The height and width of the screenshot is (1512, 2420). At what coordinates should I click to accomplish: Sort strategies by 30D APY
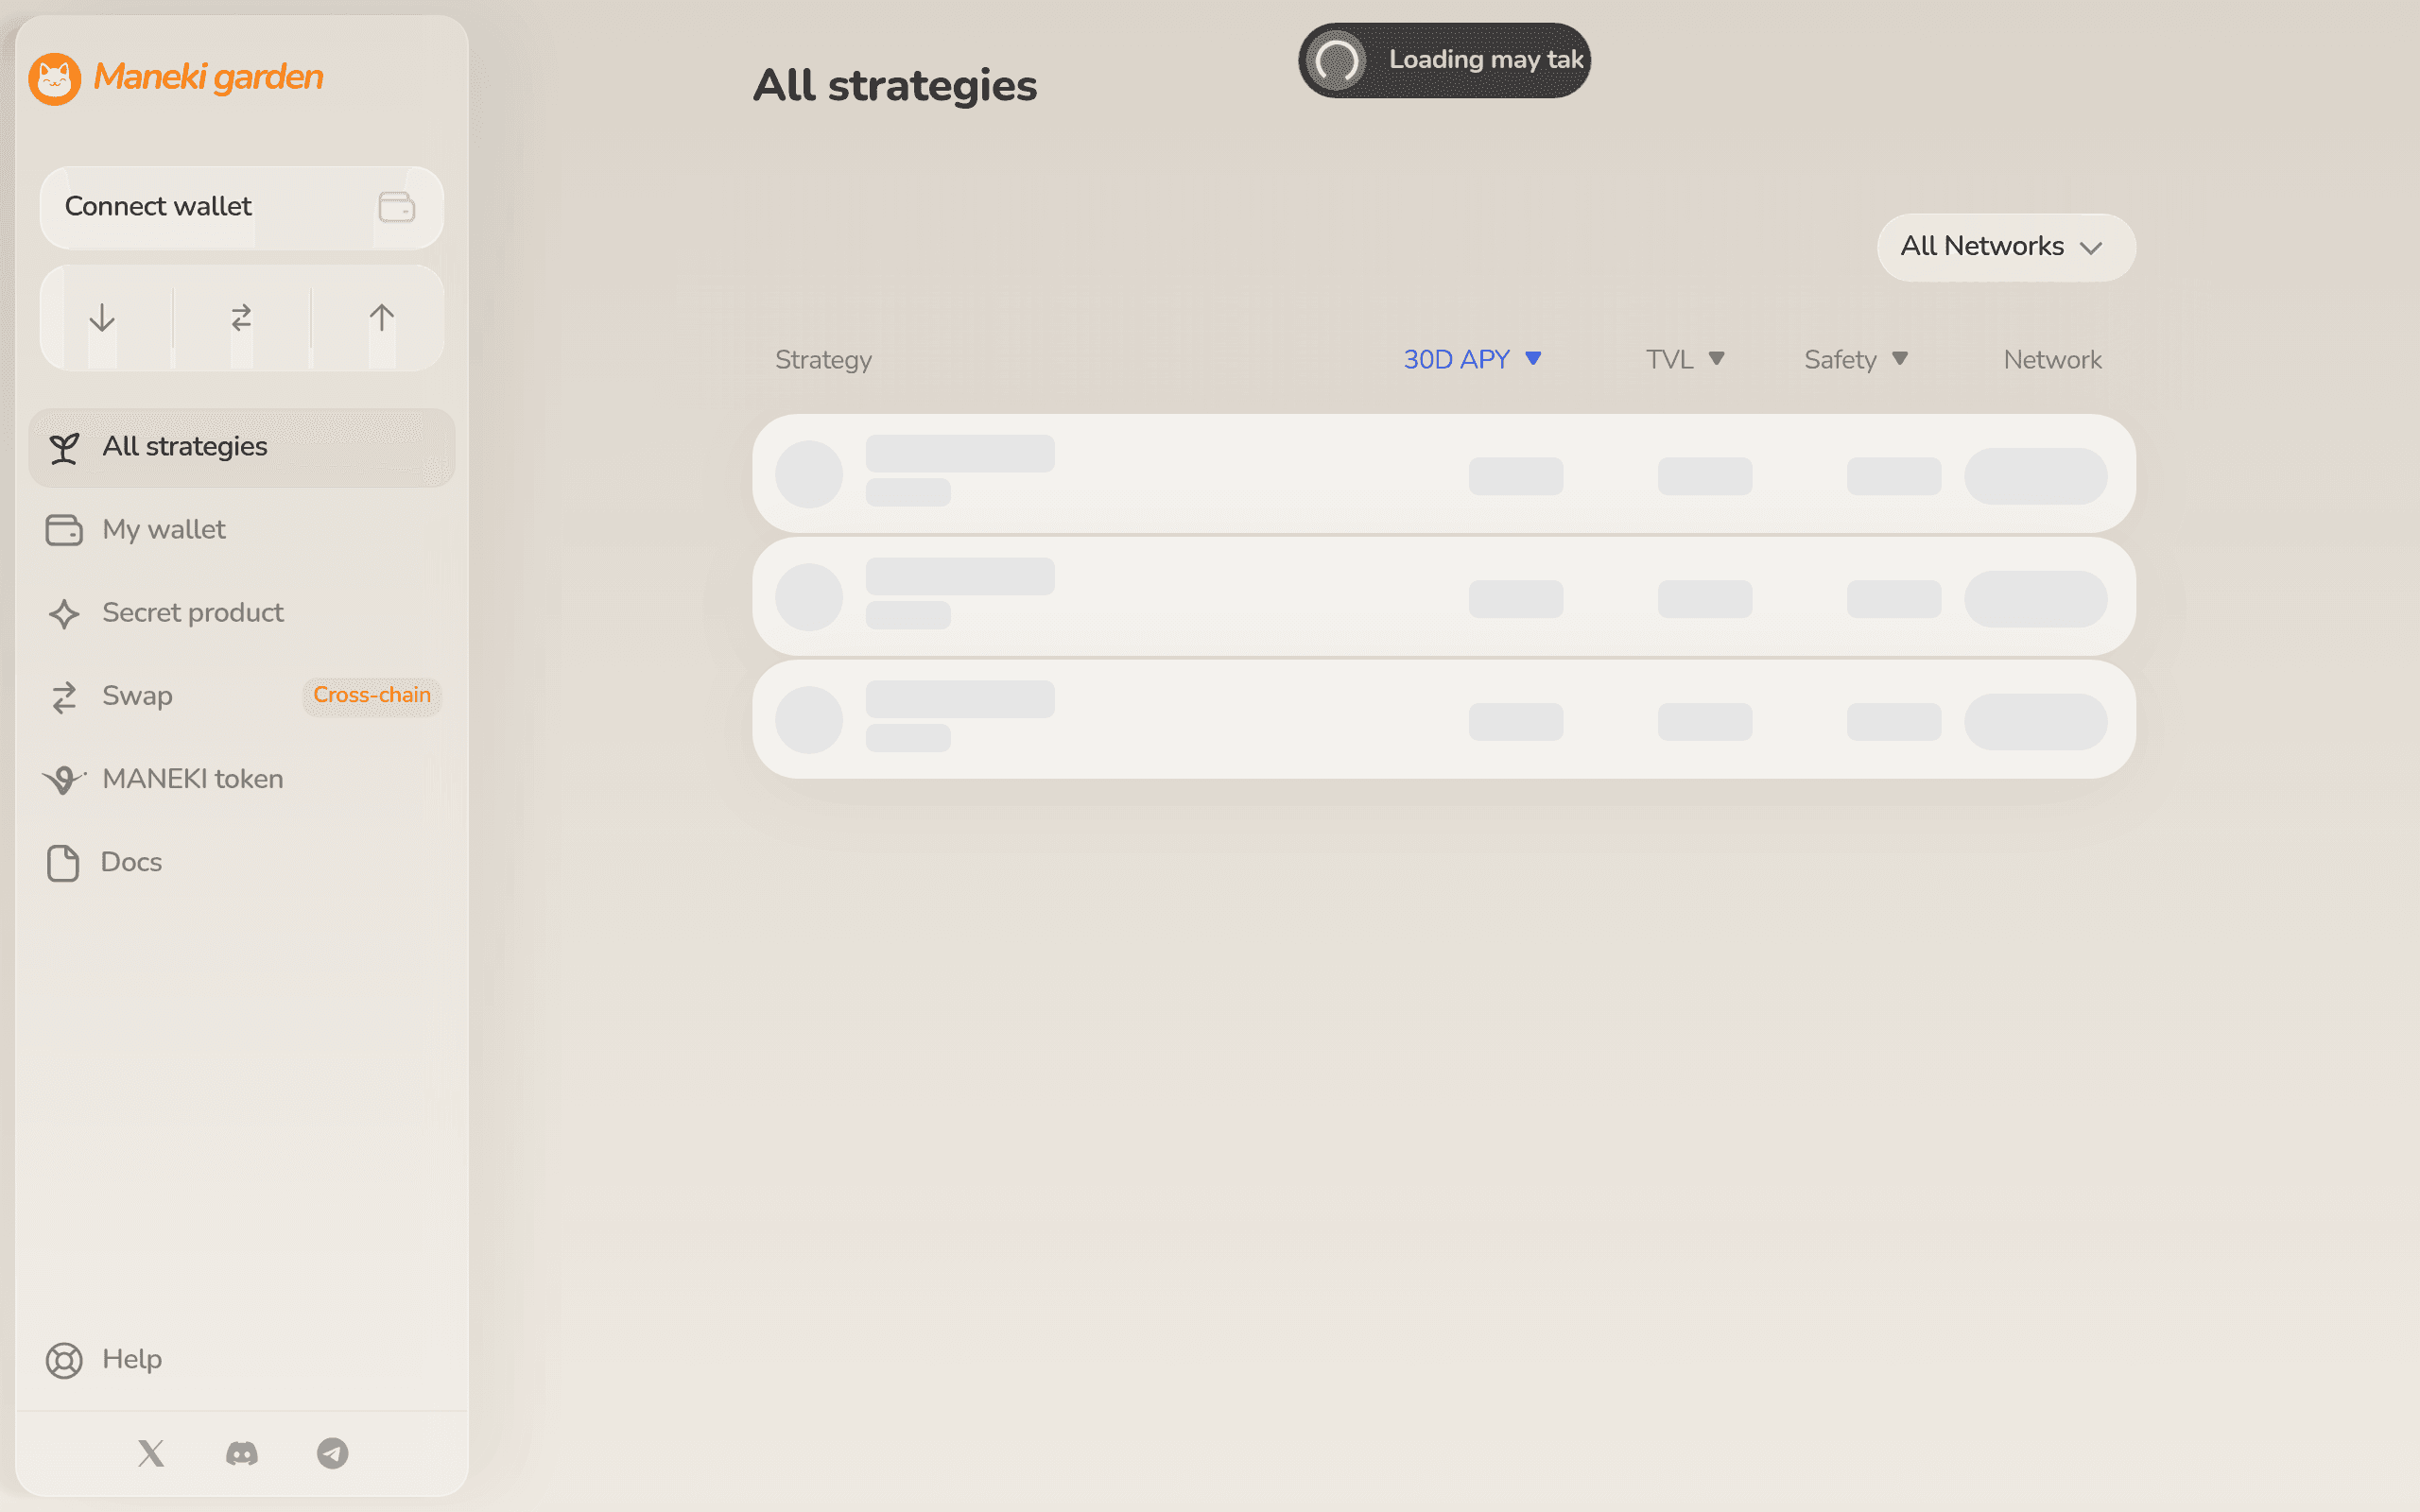click(1471, 359)
